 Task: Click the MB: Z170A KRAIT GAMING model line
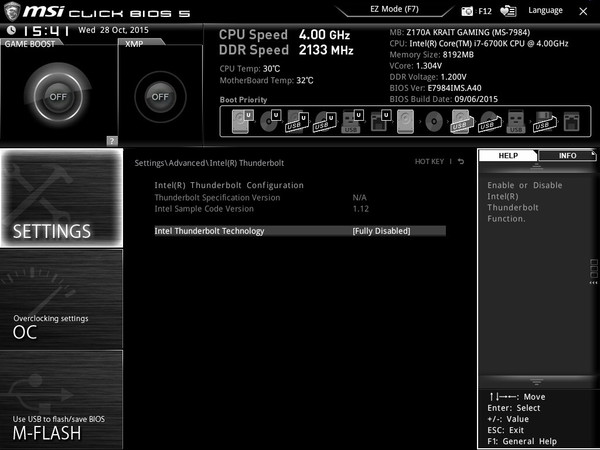[460, 32]
